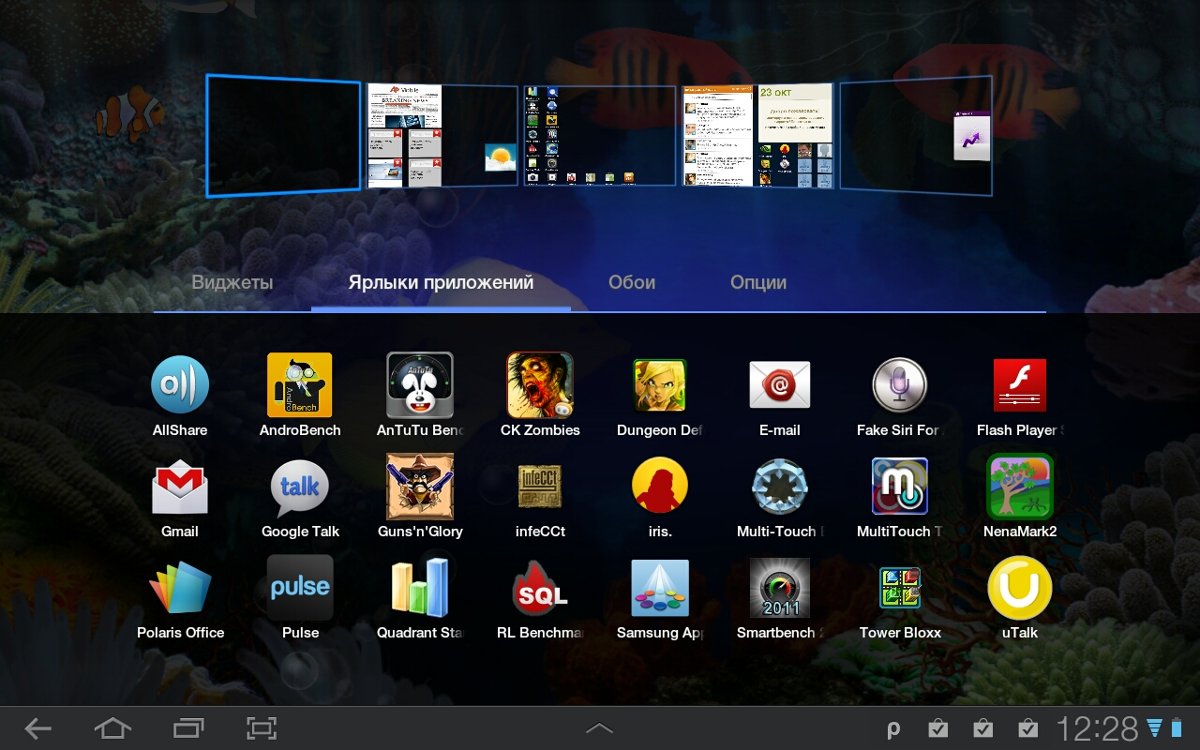Check the battery status icon
1200x750 pixels.
click(x=1177, y=728)
